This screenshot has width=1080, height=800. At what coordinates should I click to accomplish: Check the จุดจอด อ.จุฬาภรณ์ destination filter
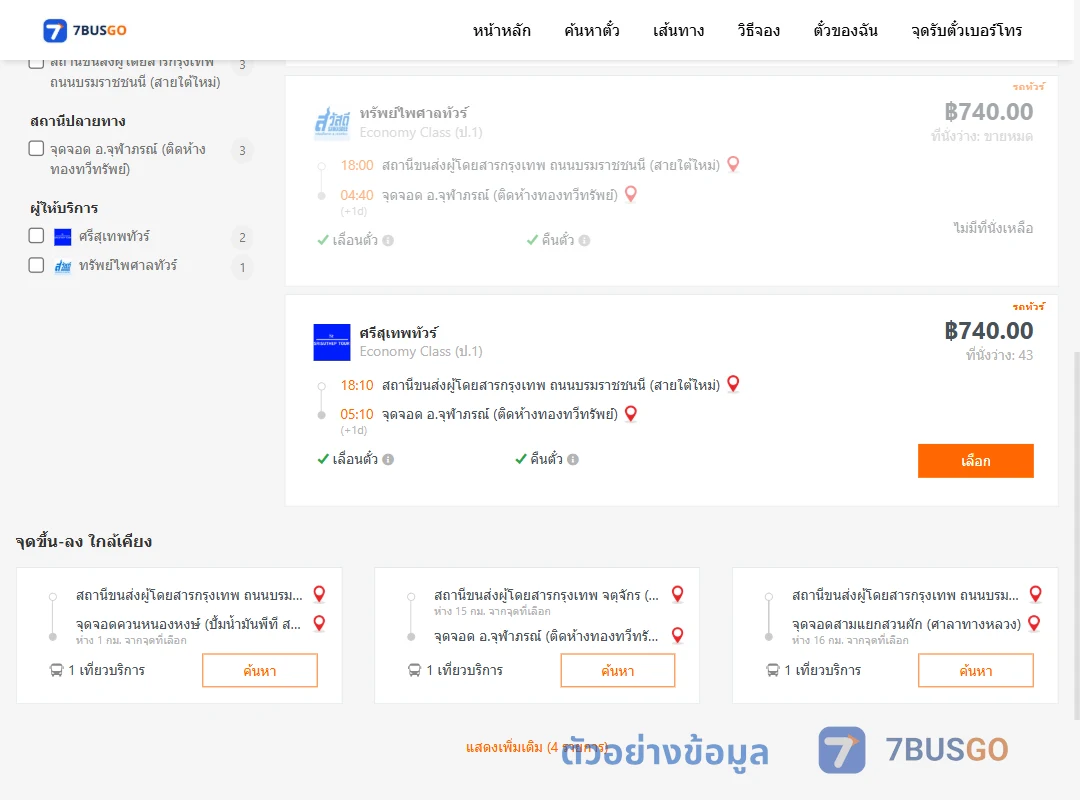point(37,149)
